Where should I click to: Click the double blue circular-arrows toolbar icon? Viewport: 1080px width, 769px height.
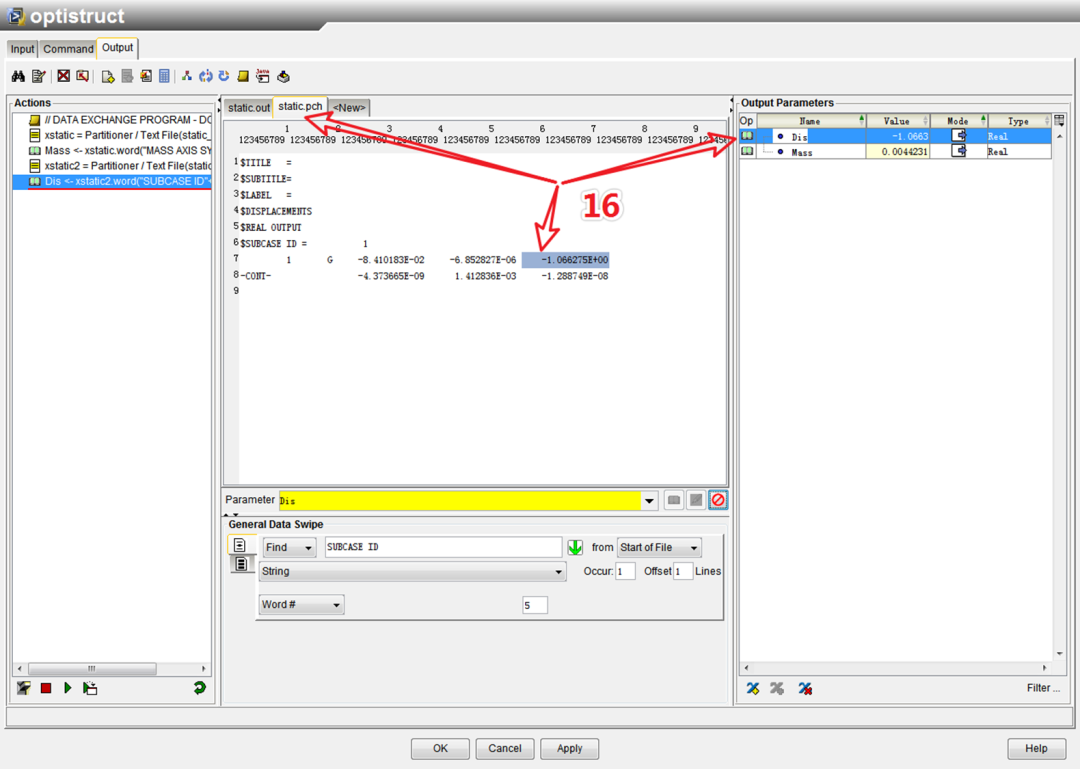(x=205, y=76)
